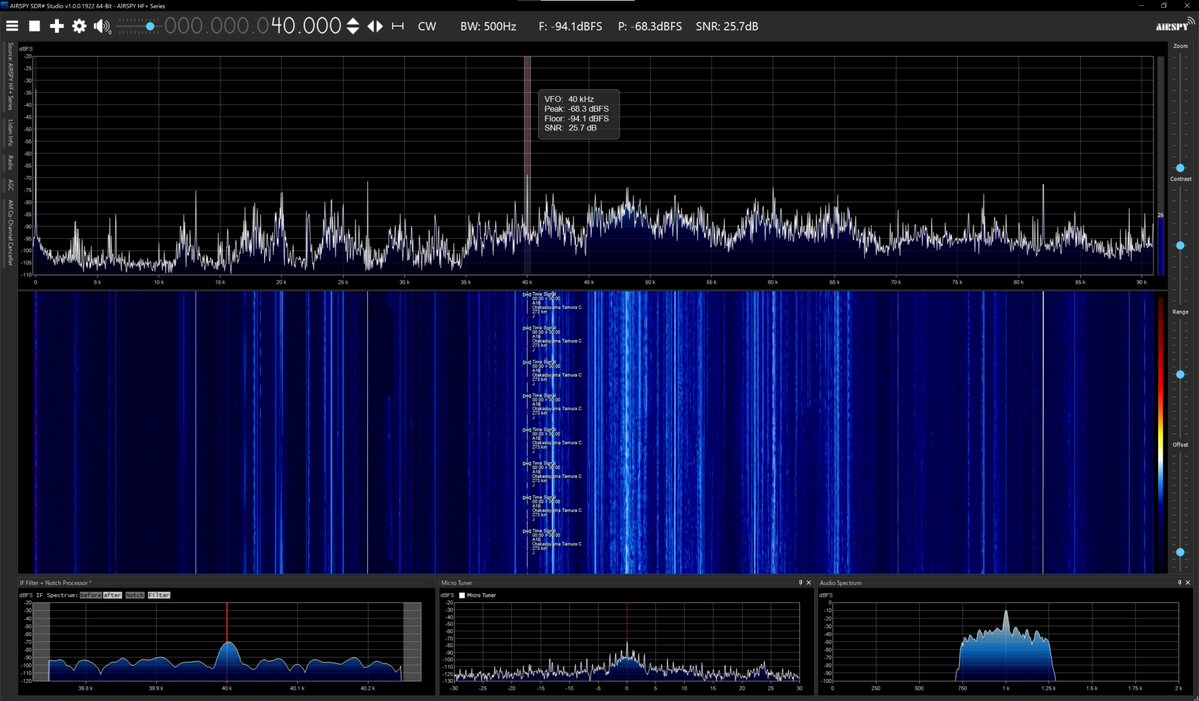1199x701 pixels.
Task: Click the VFO: 40 kHz line in the tooltip
Action: point(569,99)
